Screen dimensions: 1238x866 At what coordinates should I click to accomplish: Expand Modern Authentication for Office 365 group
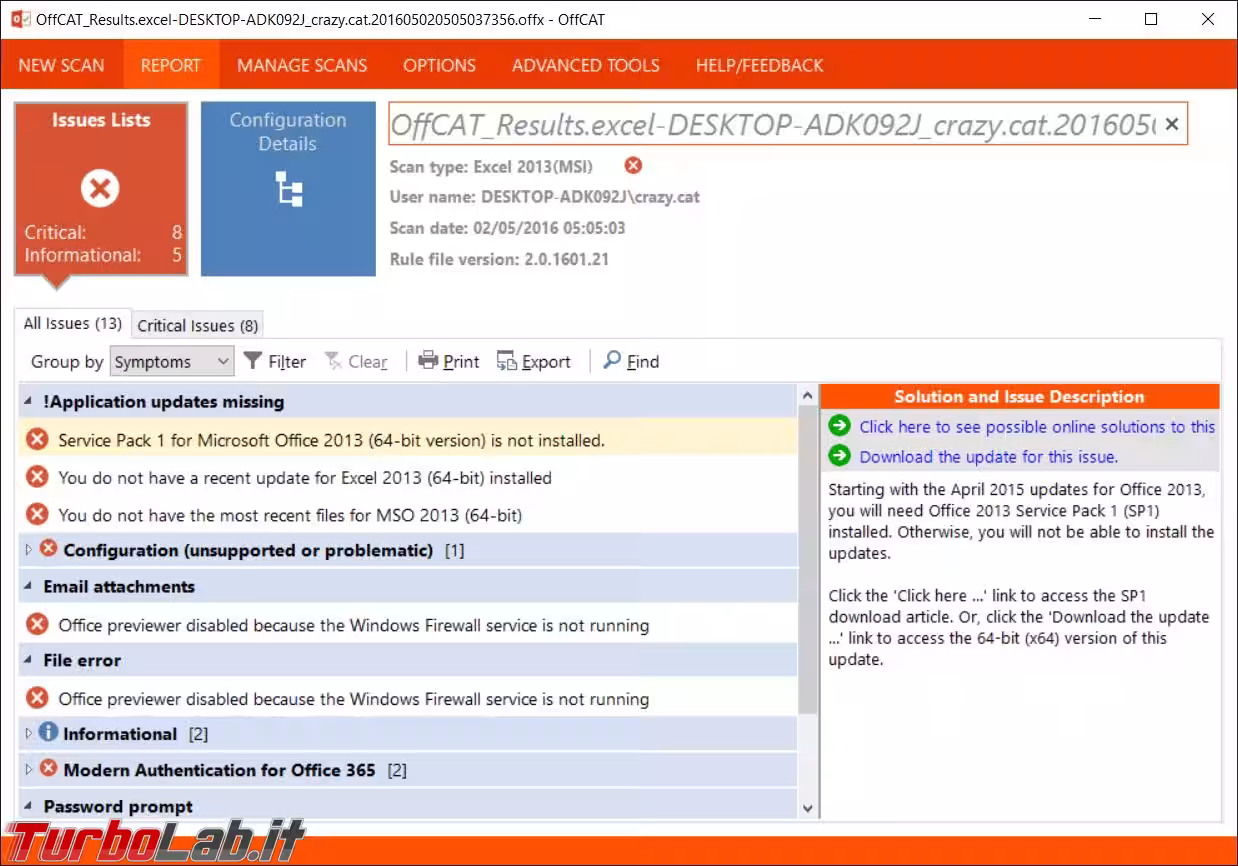coord(29,770)
